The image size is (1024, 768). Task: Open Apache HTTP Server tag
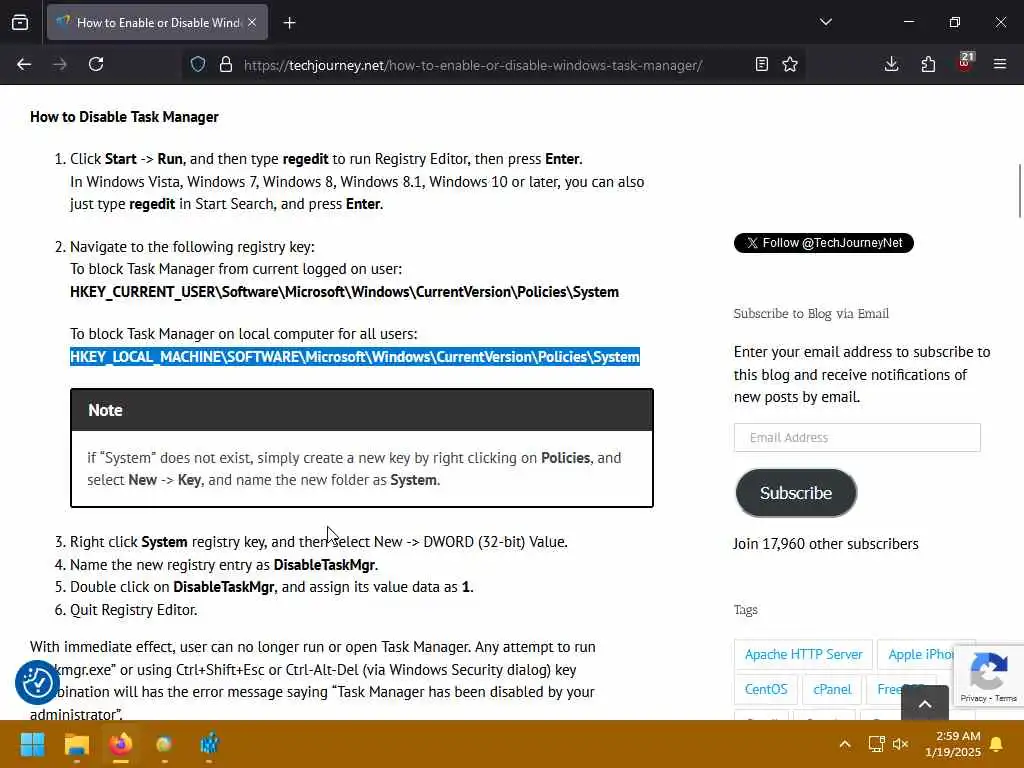(x=803, y=654)
